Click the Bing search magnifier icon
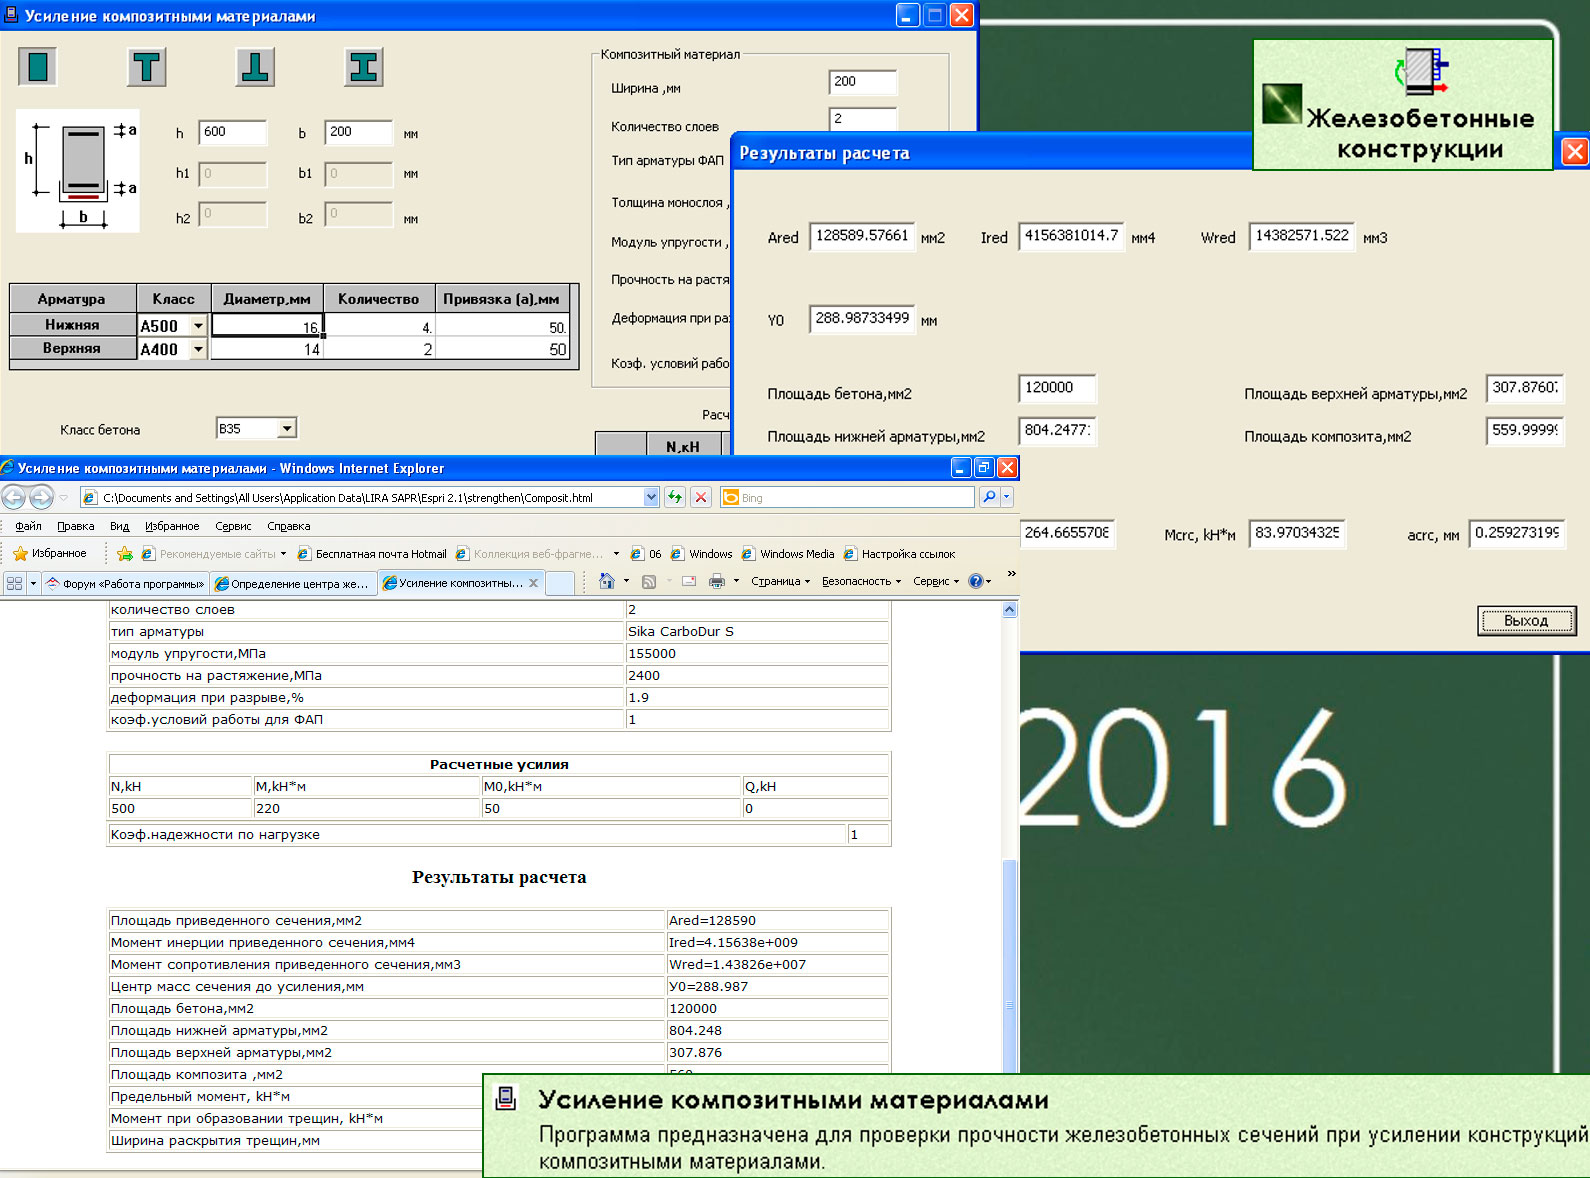 (x=988, y=497)
